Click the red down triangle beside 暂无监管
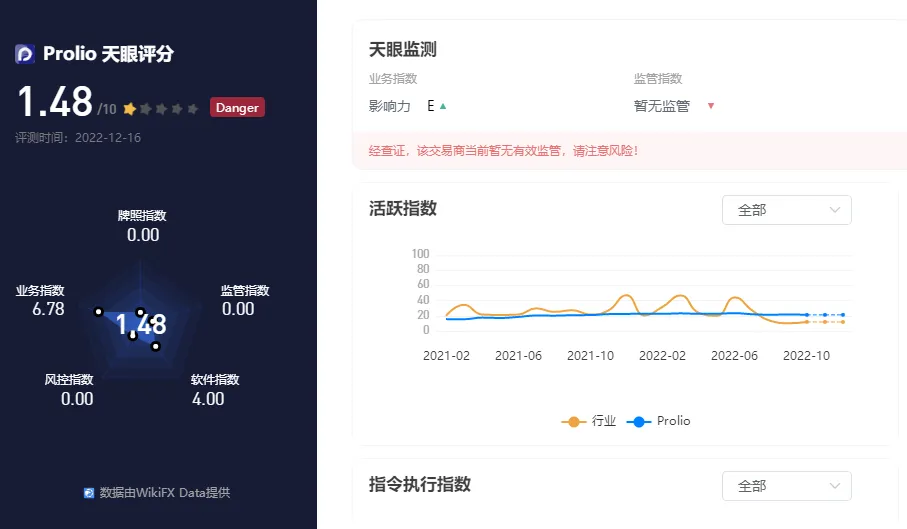Viewport: 907px width, 529px height. 711,106
